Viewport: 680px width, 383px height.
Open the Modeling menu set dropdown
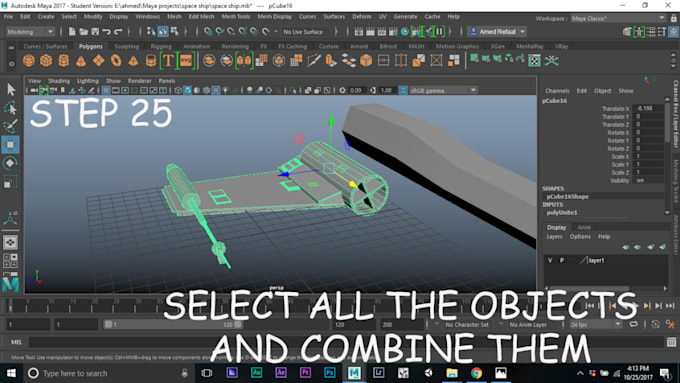pos(30,32)
